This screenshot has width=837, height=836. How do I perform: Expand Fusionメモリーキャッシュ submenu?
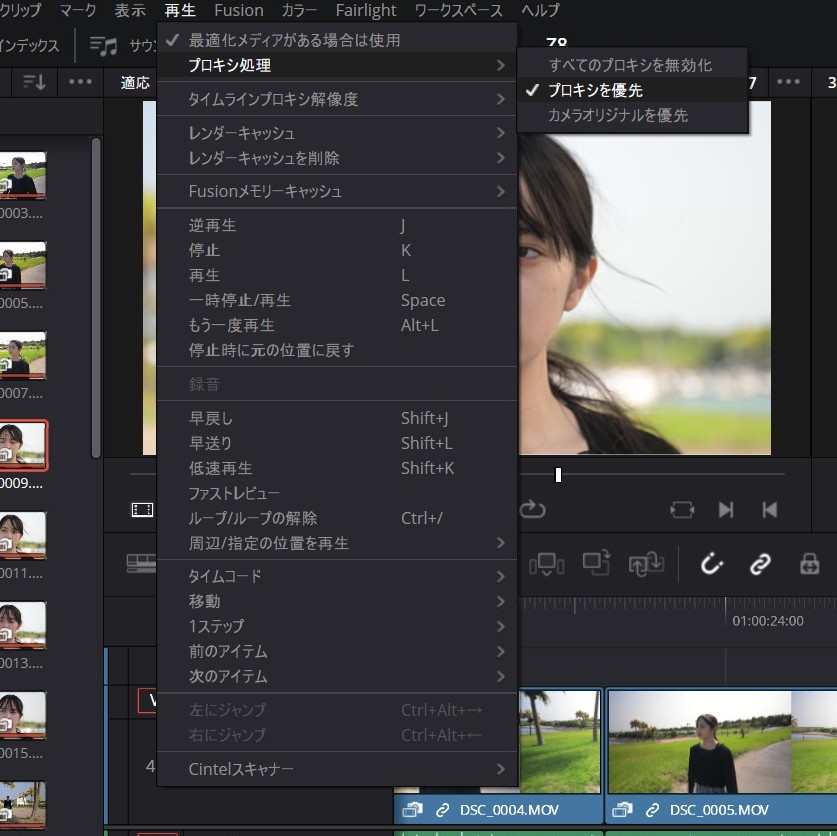click(337, 191)
